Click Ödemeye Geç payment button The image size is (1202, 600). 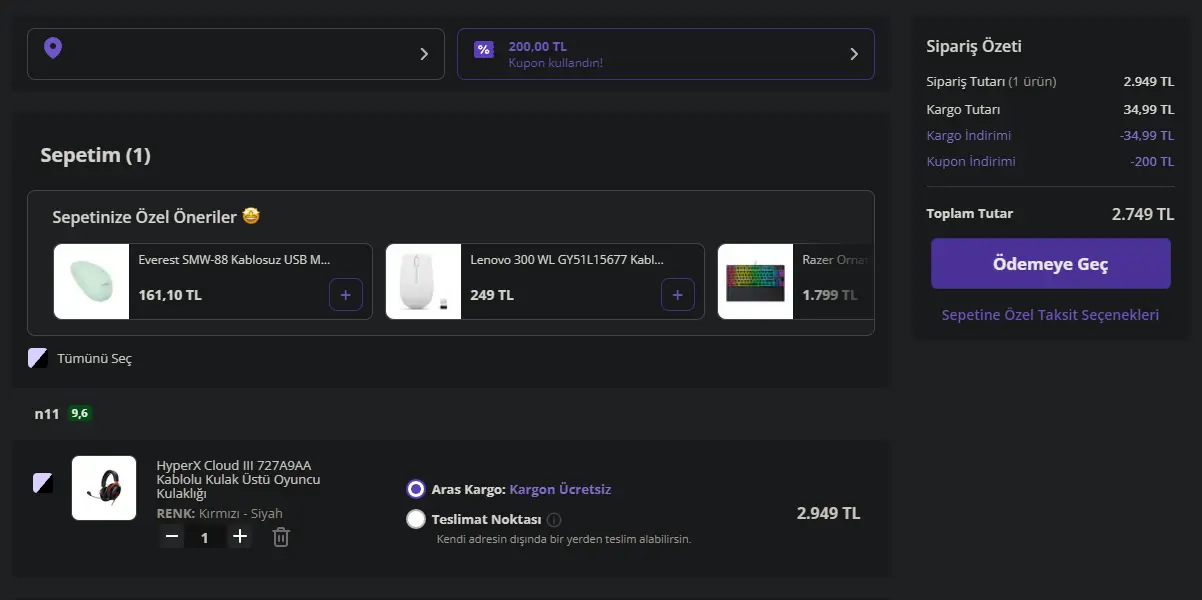1050,264
